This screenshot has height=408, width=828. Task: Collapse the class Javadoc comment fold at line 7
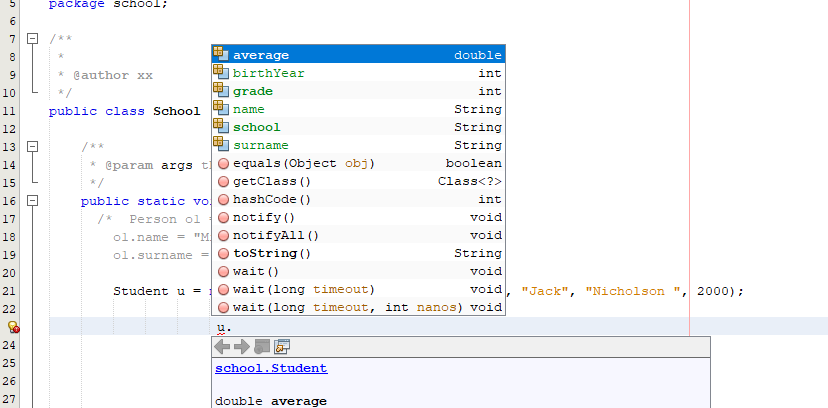(x=33, y=39)
